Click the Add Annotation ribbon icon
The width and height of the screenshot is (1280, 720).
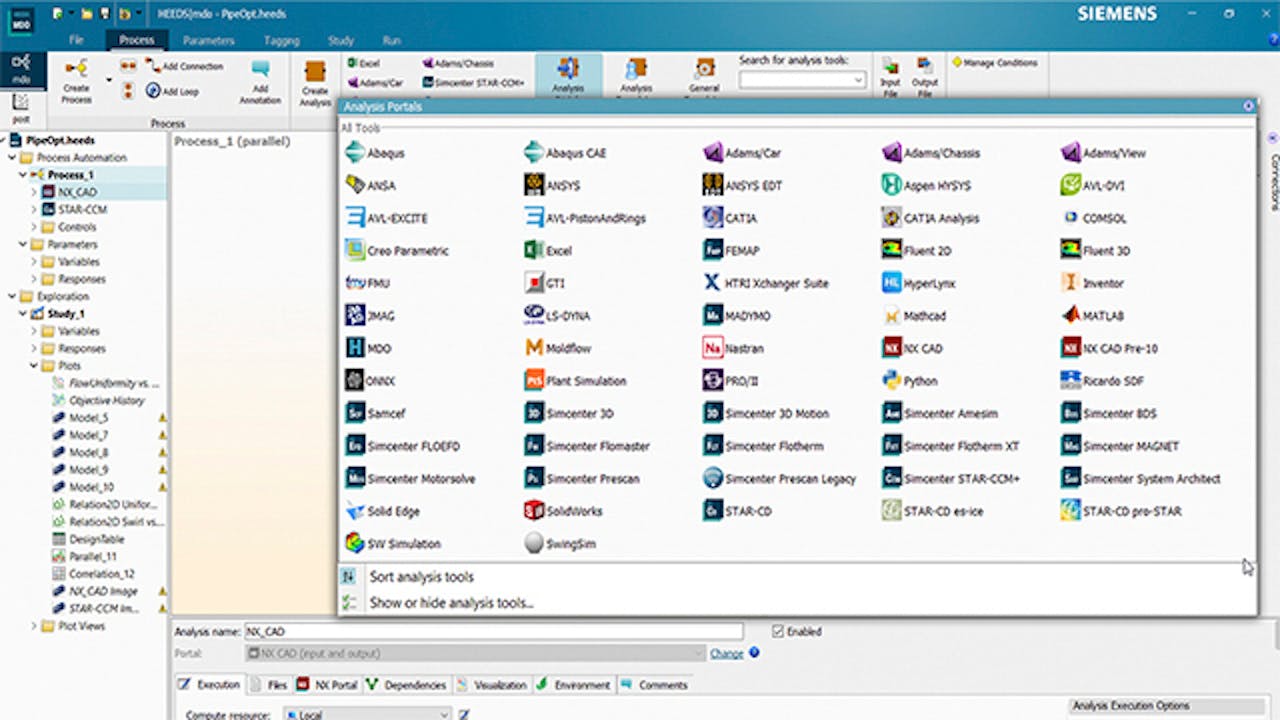coord(260,82)
